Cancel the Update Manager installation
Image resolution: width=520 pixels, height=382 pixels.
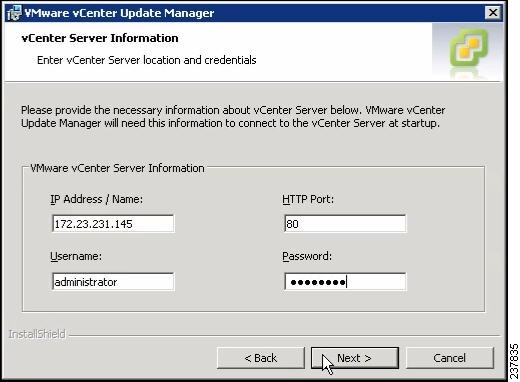click(449, 358)
